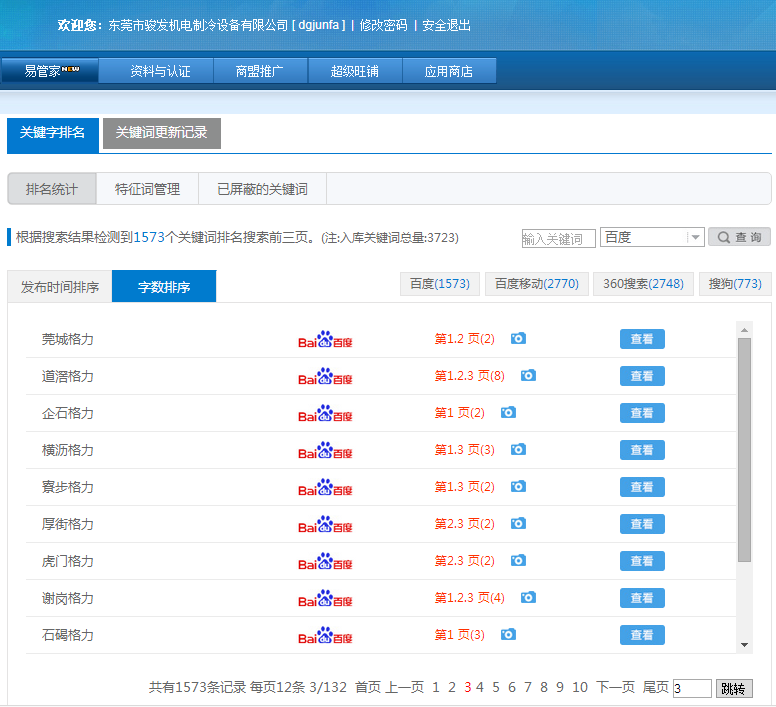Click the Baidu logo in 虎门格力 row

pos(325,561)
